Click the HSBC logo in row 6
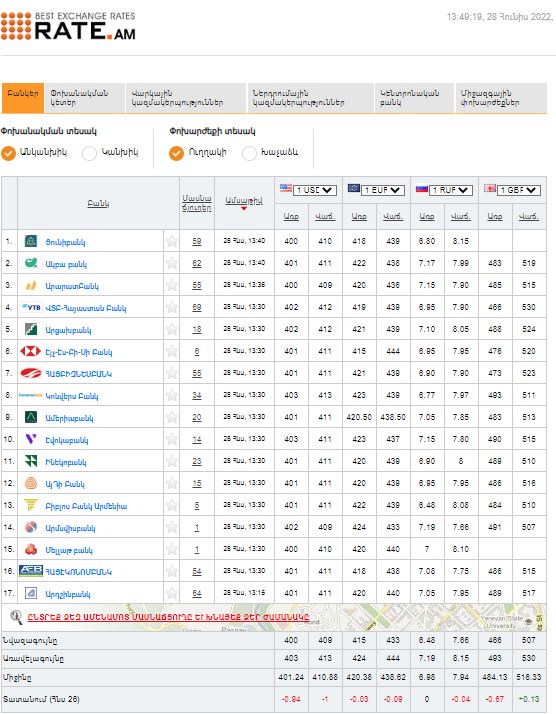Viewport: 556px width, 714px height. tap(31, 352)
